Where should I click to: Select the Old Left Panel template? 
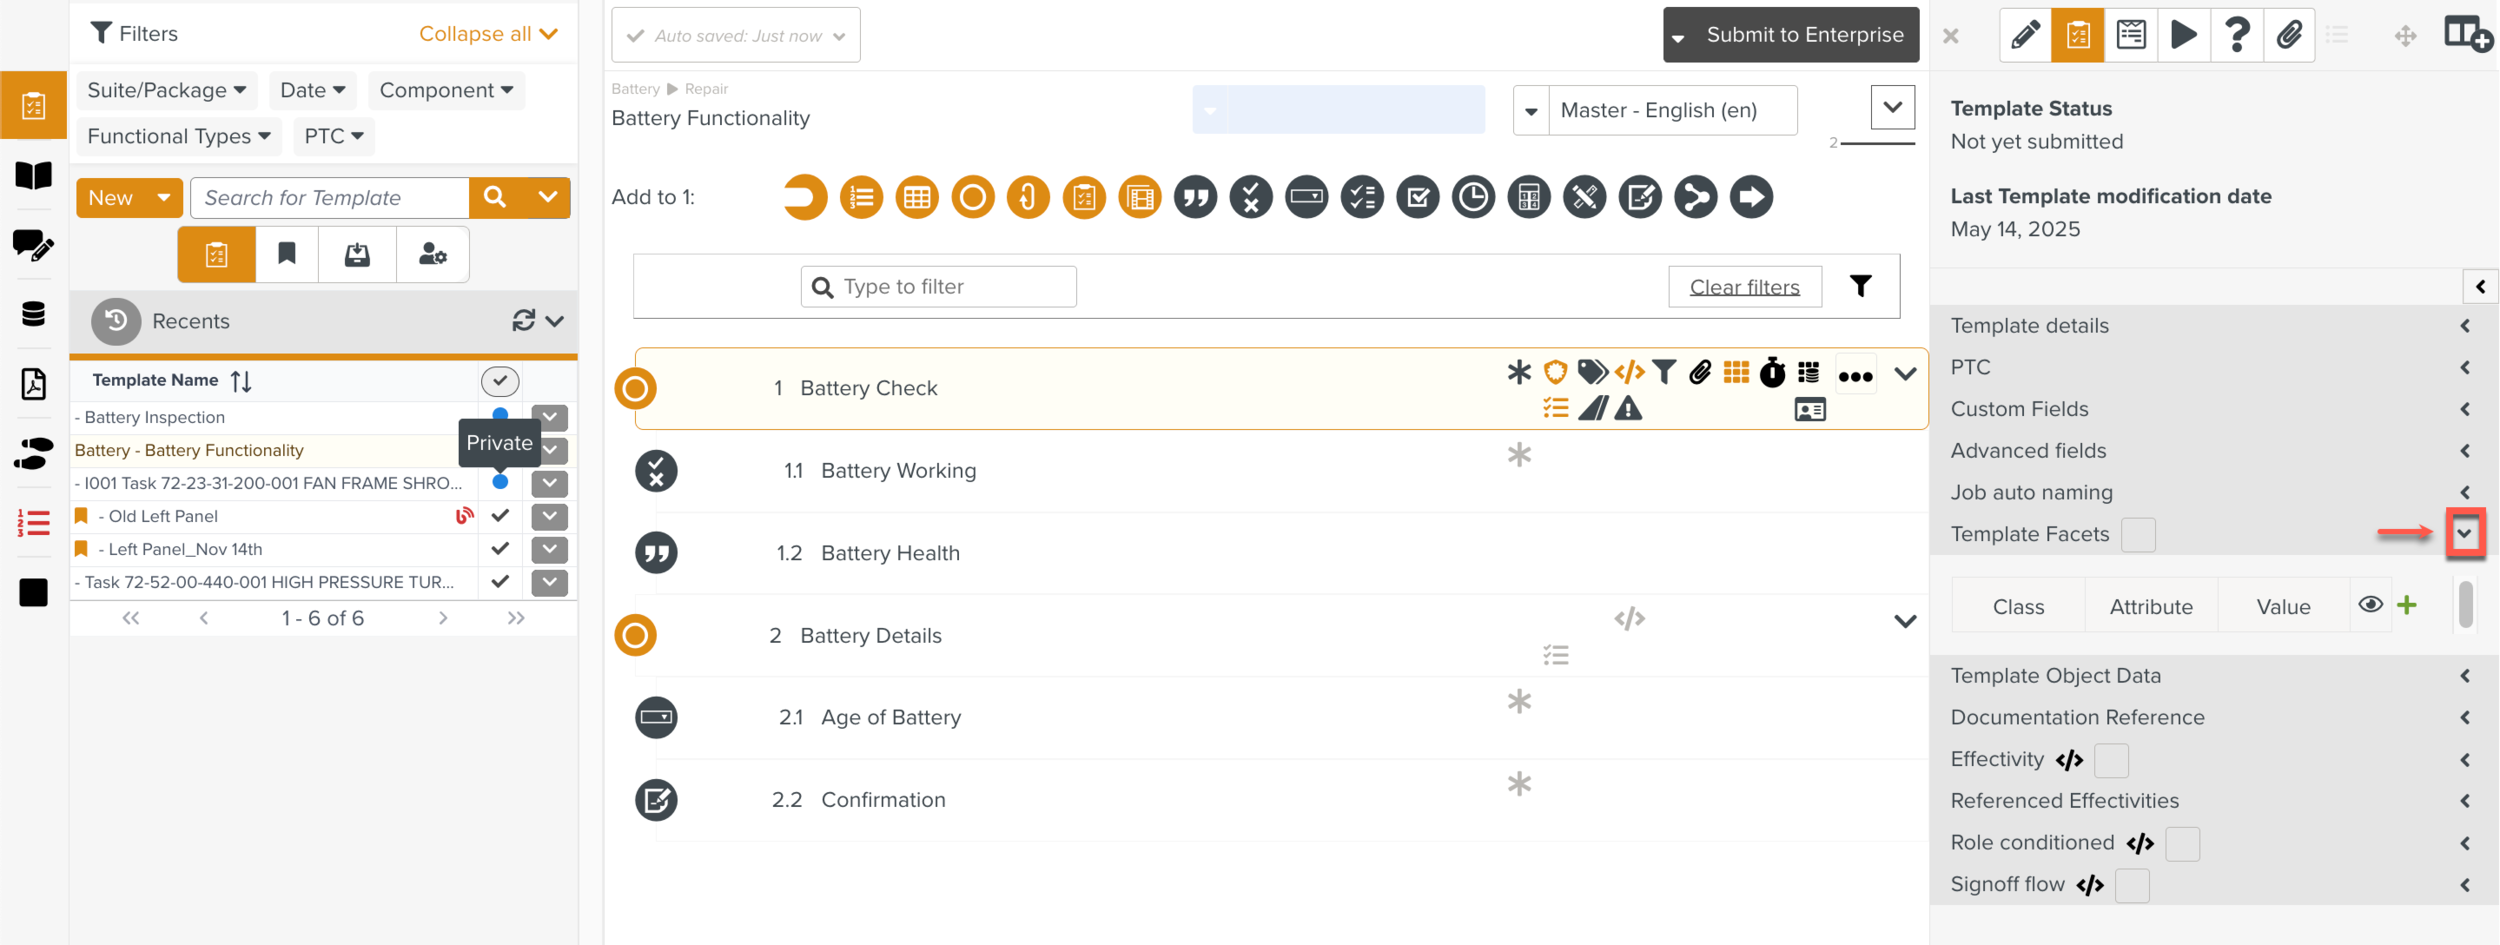pos(163,516)
